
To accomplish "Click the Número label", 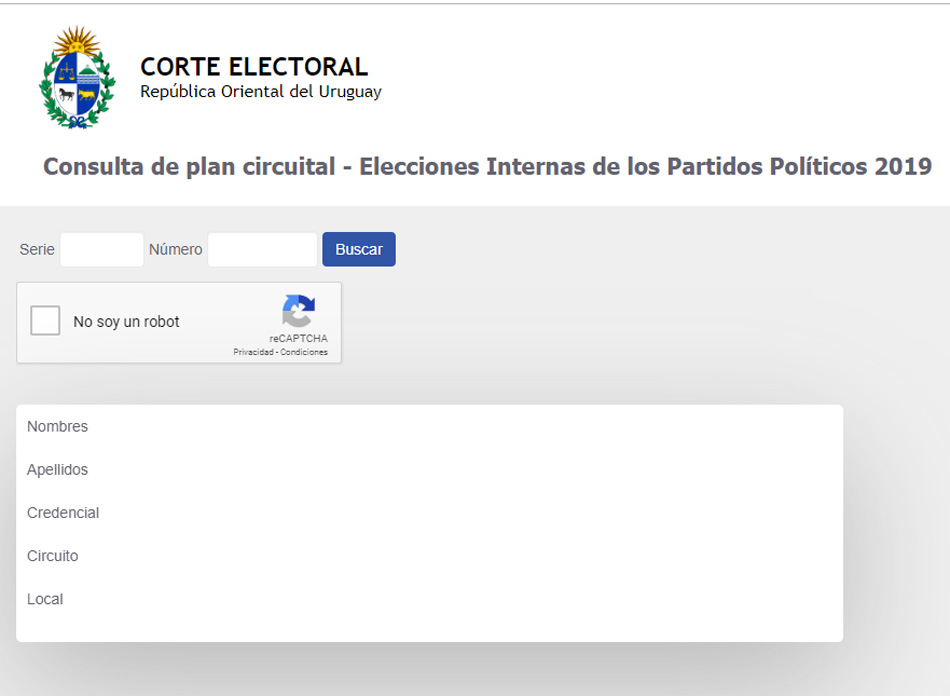I will [x=176, y=250].
